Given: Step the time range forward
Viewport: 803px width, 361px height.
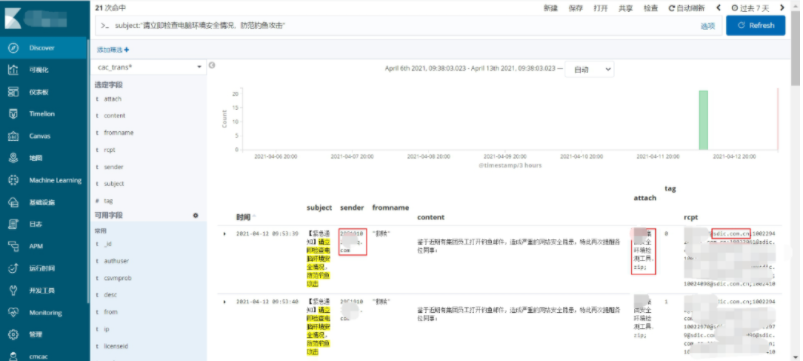Looking at the screenshot, I should click(x=782, y=8).
